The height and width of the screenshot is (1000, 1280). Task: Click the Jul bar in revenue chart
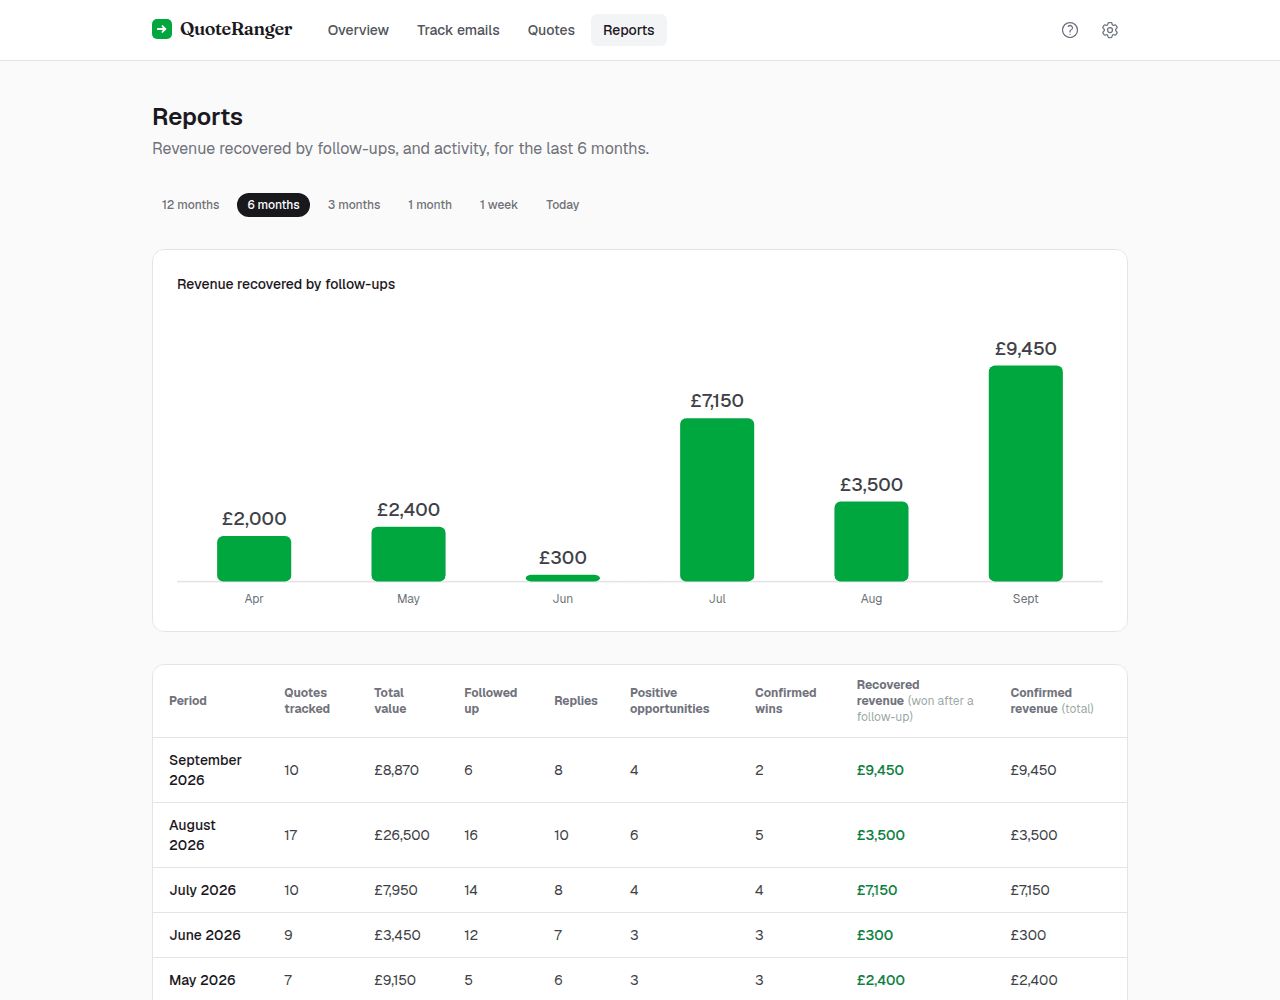(x=717, y=500)
